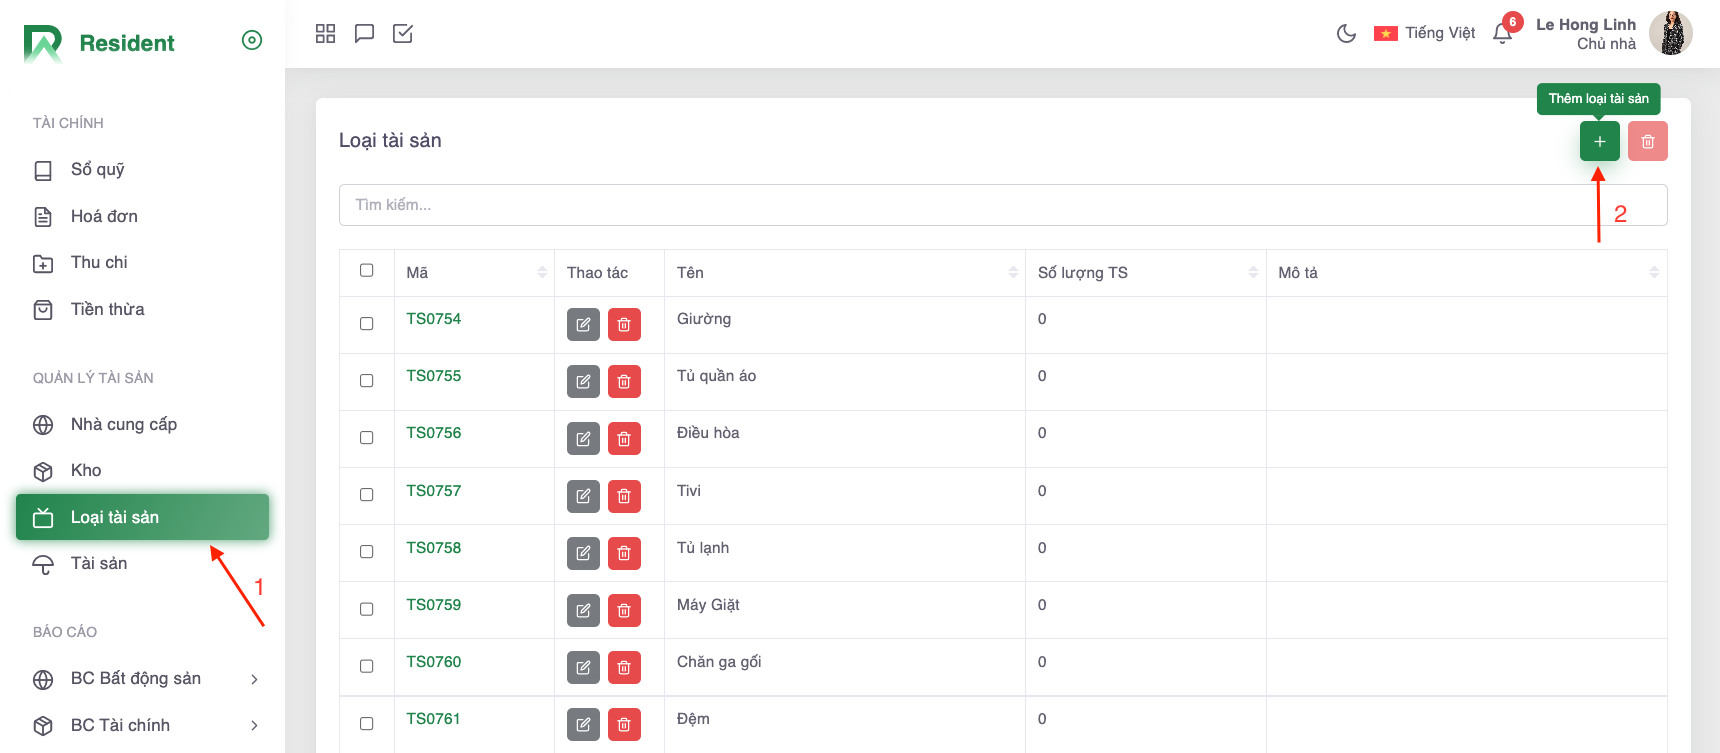
Task: Expand the BC Bất động sản submenu
Action: [x=254, y=679]
